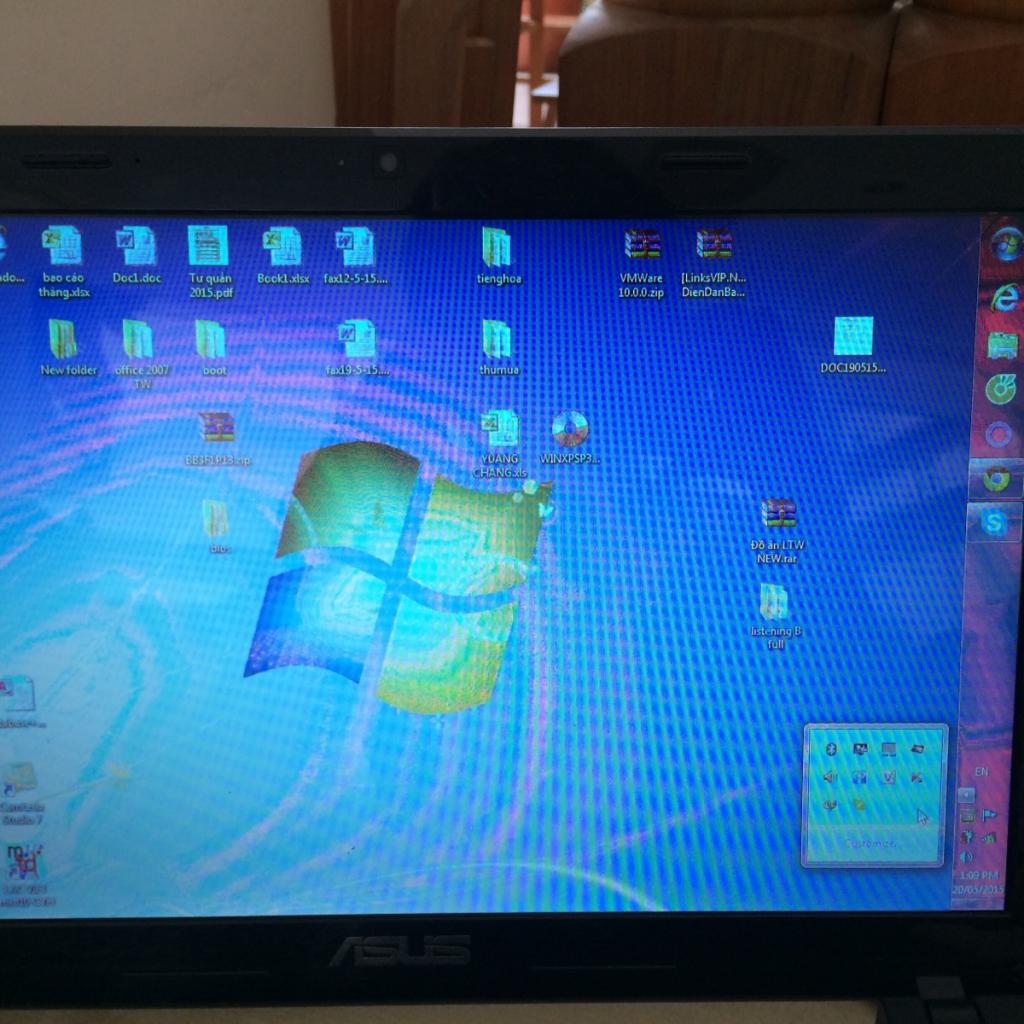Open the boot folder
Screen dimensions: 1024x1024
click(x=213, y=347)
